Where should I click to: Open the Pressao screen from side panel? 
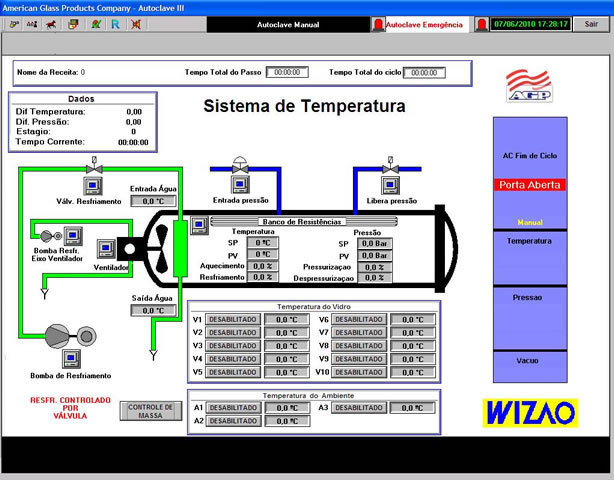click(x=530, y=319)
